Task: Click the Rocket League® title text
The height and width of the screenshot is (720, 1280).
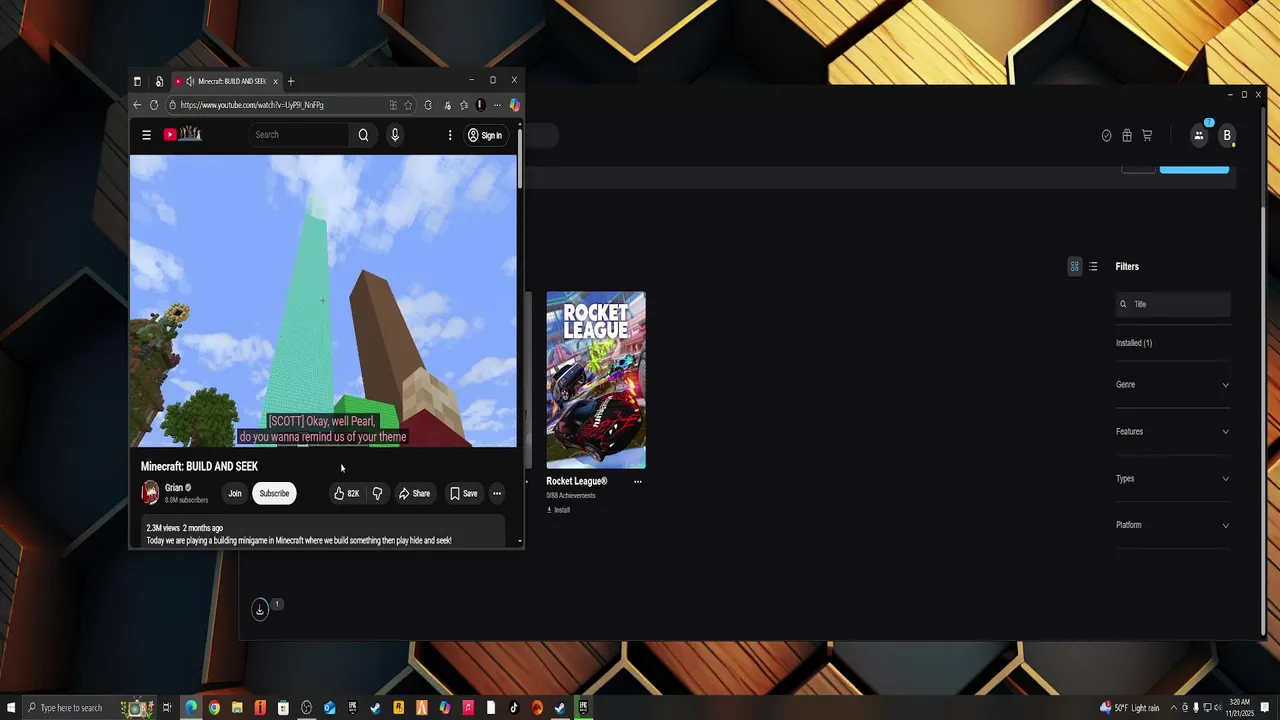Action: (577, 481)
